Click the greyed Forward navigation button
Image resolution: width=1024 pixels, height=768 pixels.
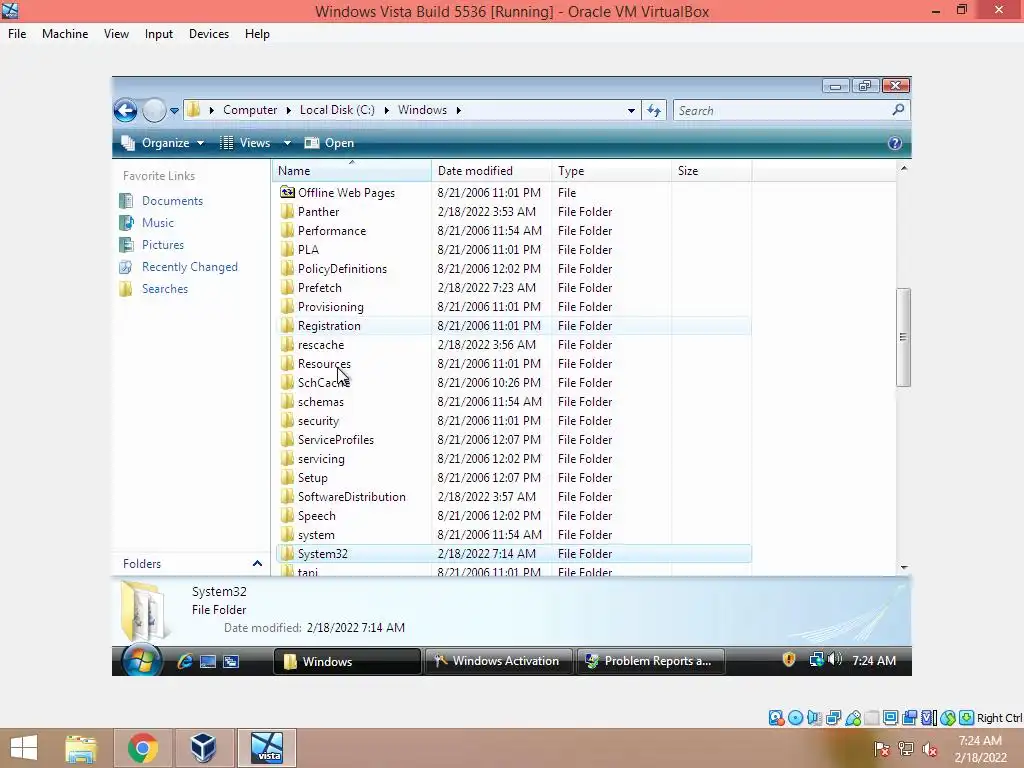click(154, 110)
